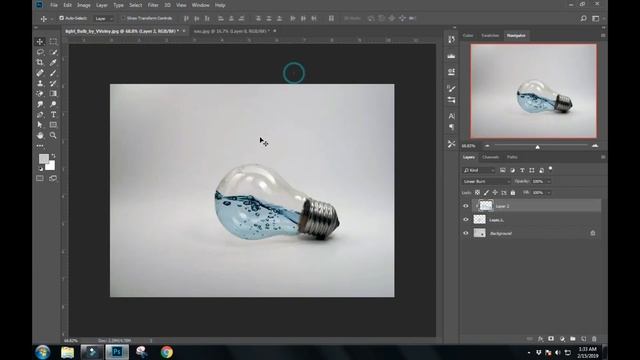
Task: Select the Crop tool
Action: [x=40, y=62]
